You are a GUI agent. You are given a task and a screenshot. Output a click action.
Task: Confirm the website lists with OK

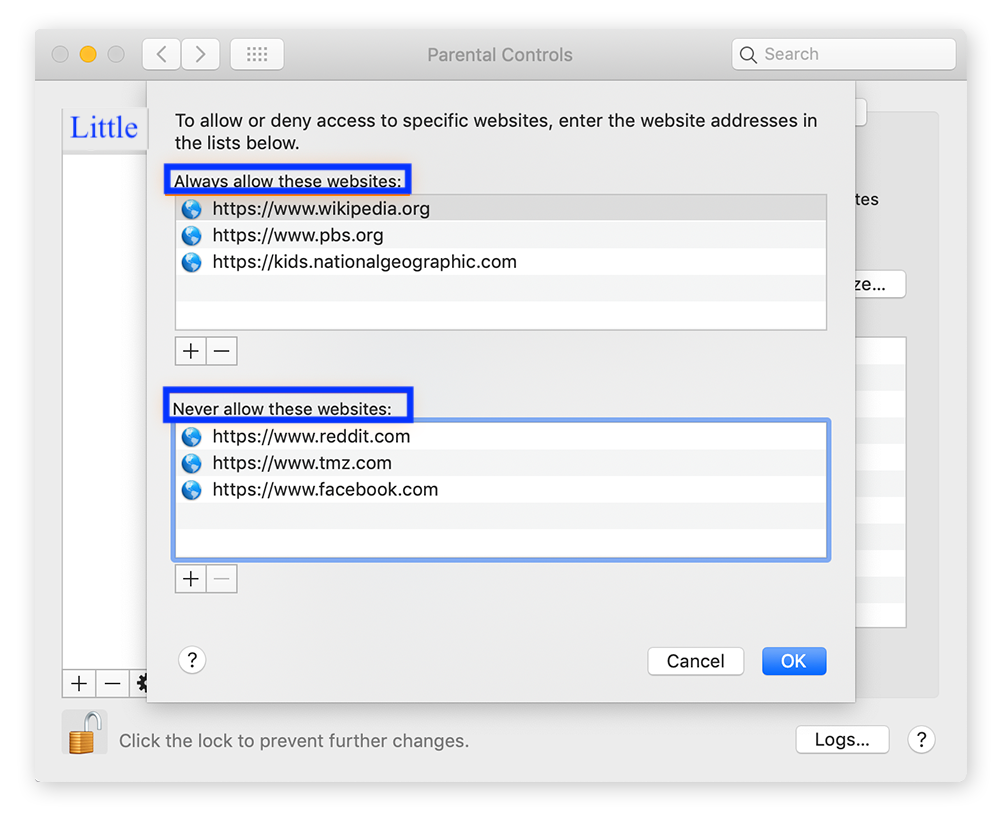(x=793, y=661)
